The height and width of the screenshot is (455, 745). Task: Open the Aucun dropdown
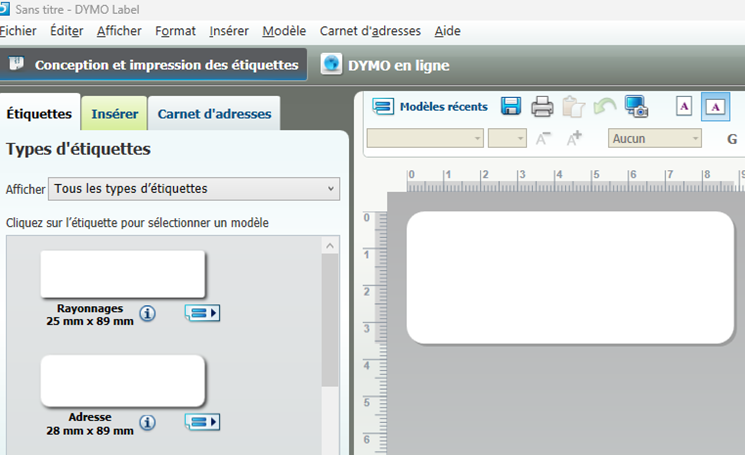click(x=655, y=138)
